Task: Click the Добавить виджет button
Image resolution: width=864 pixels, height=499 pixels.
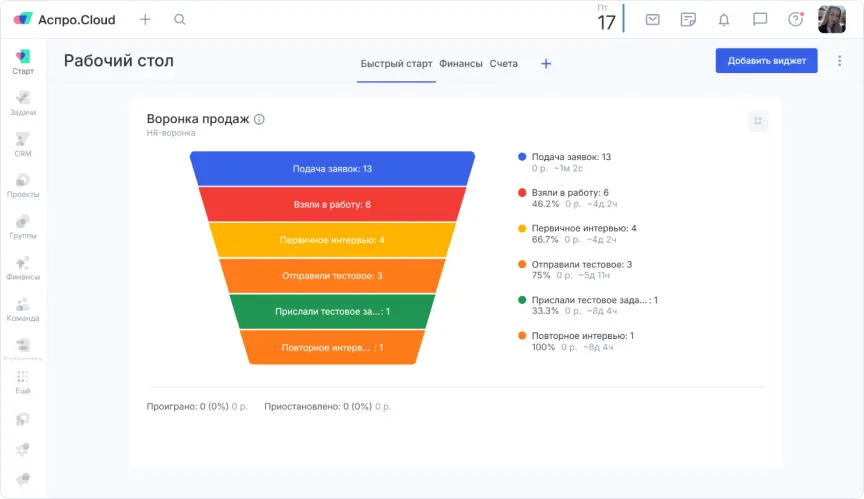Action: (x=766, y=61)
